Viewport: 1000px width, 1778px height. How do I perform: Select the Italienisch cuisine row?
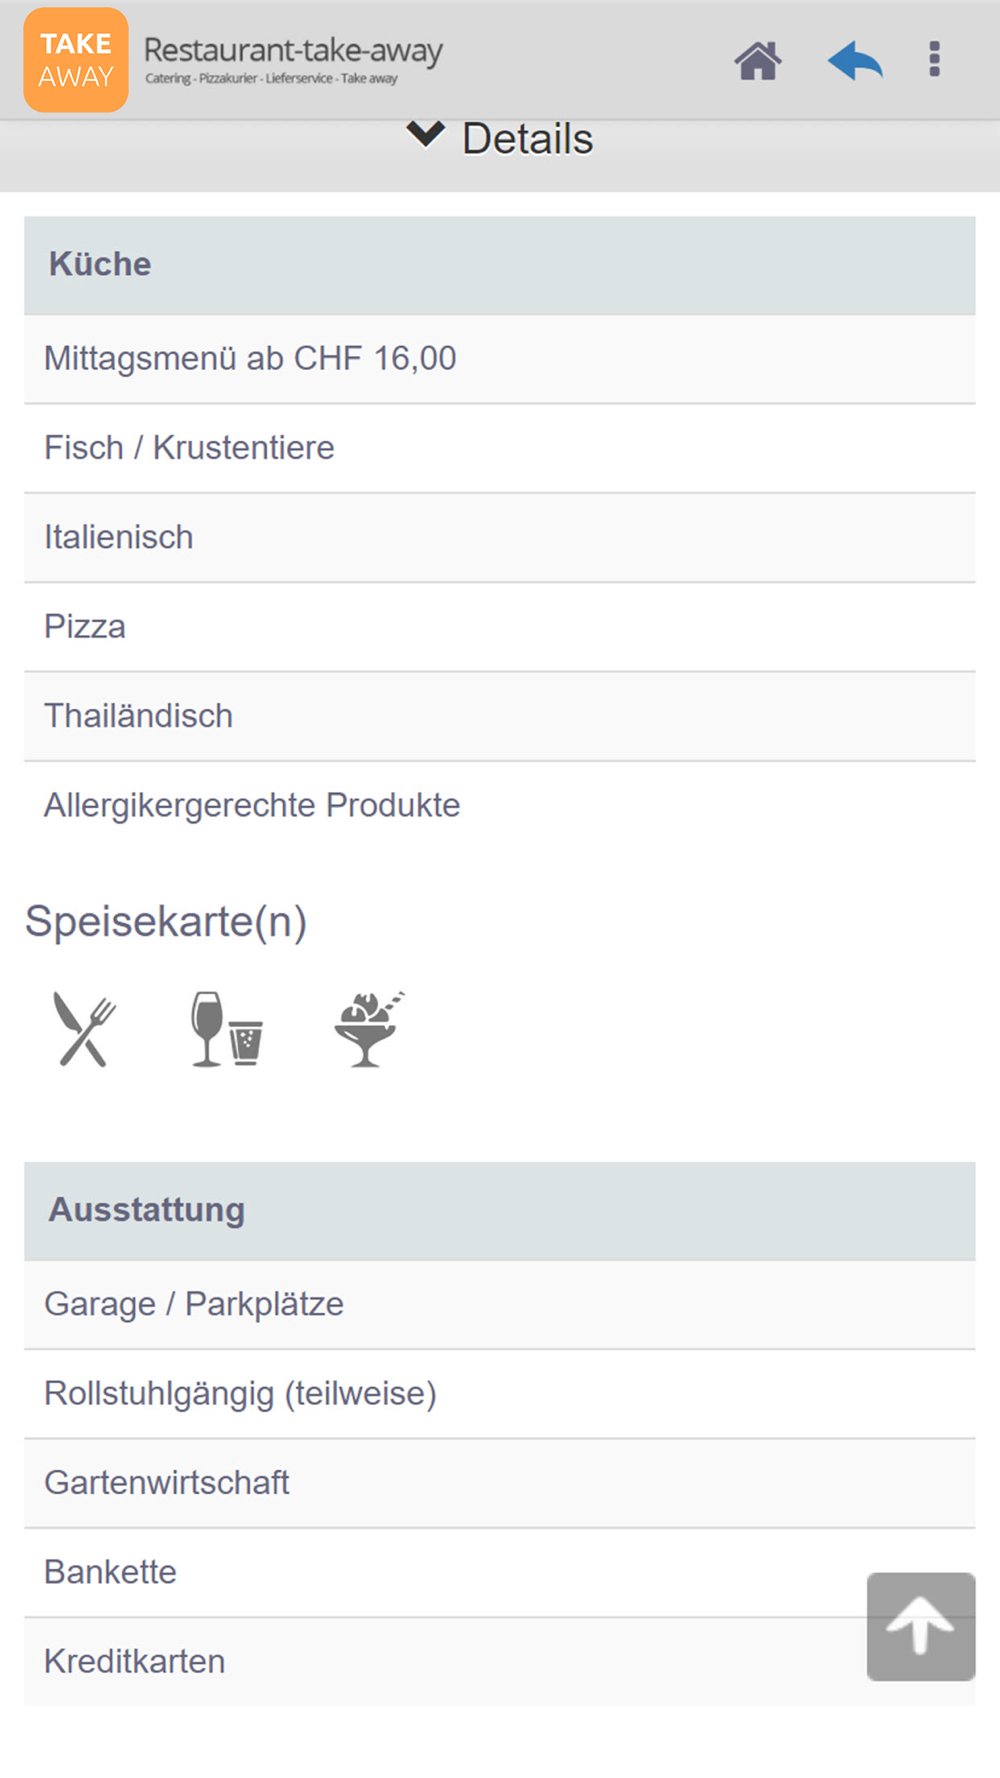(x=500, y=538)
